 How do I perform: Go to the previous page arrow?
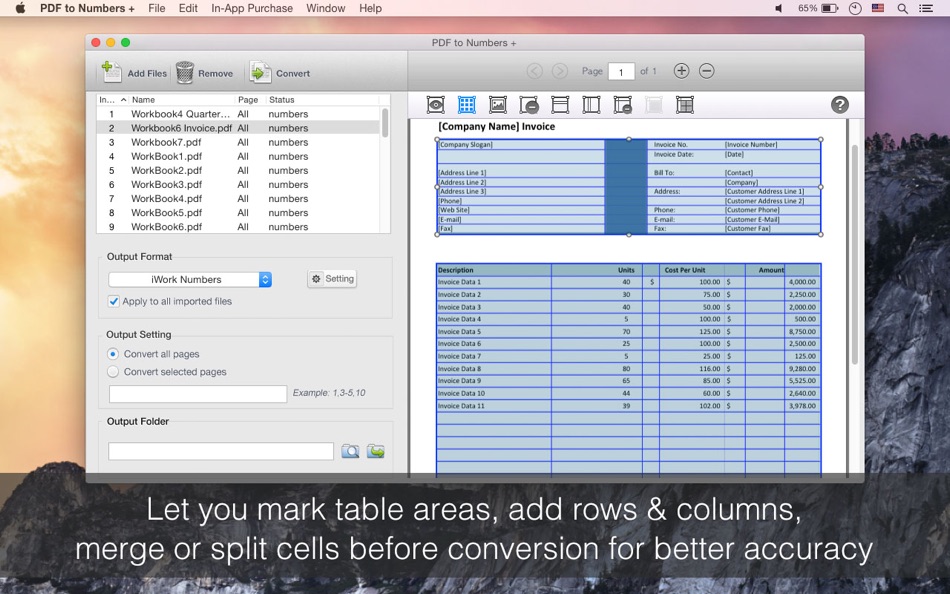[534, 71]
